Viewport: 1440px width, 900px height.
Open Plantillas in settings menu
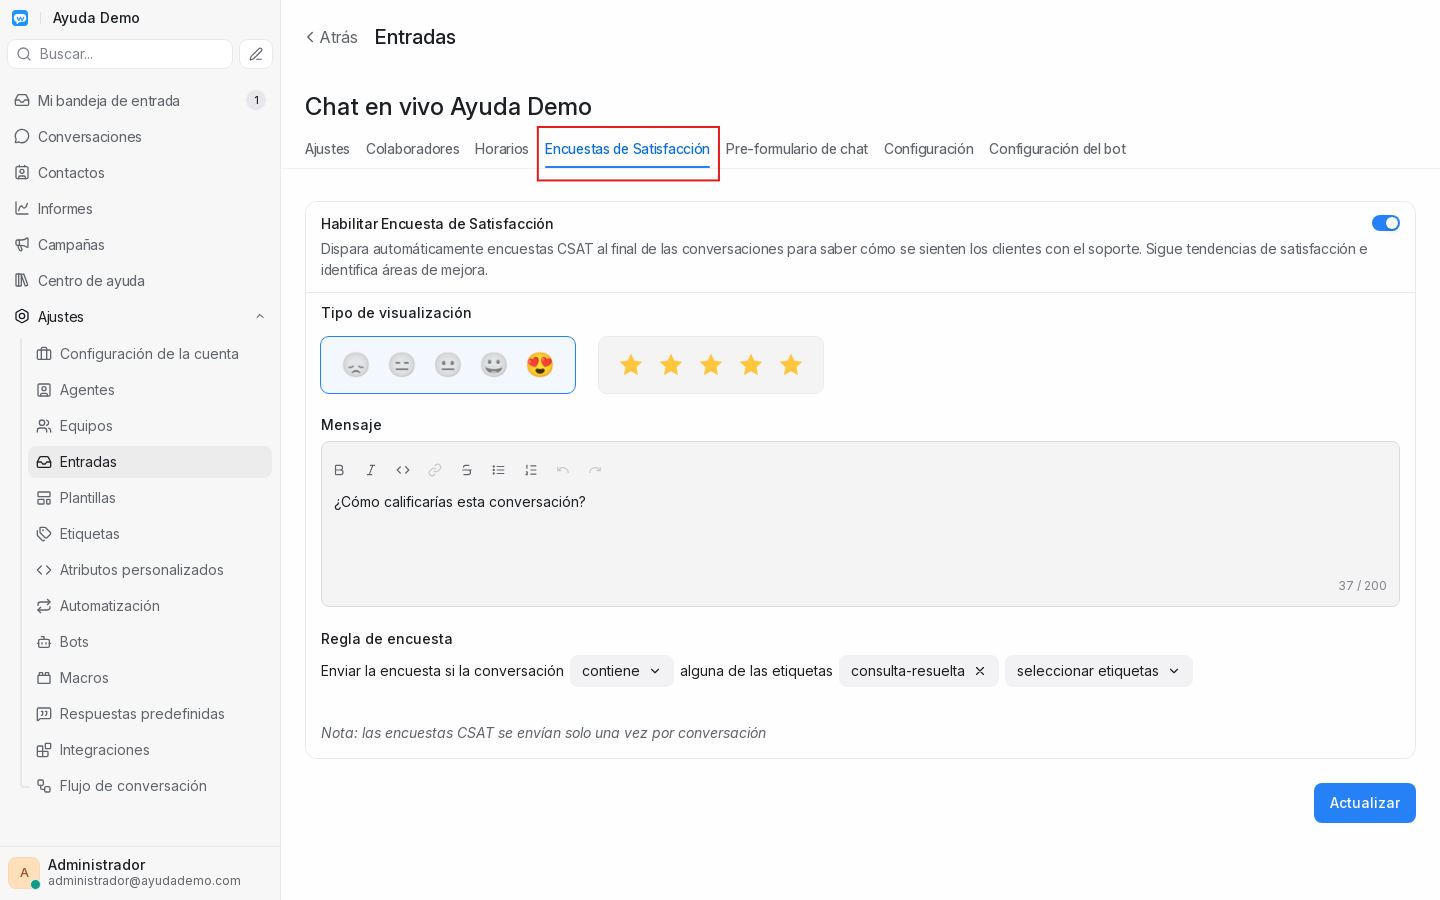pos(150,498)
